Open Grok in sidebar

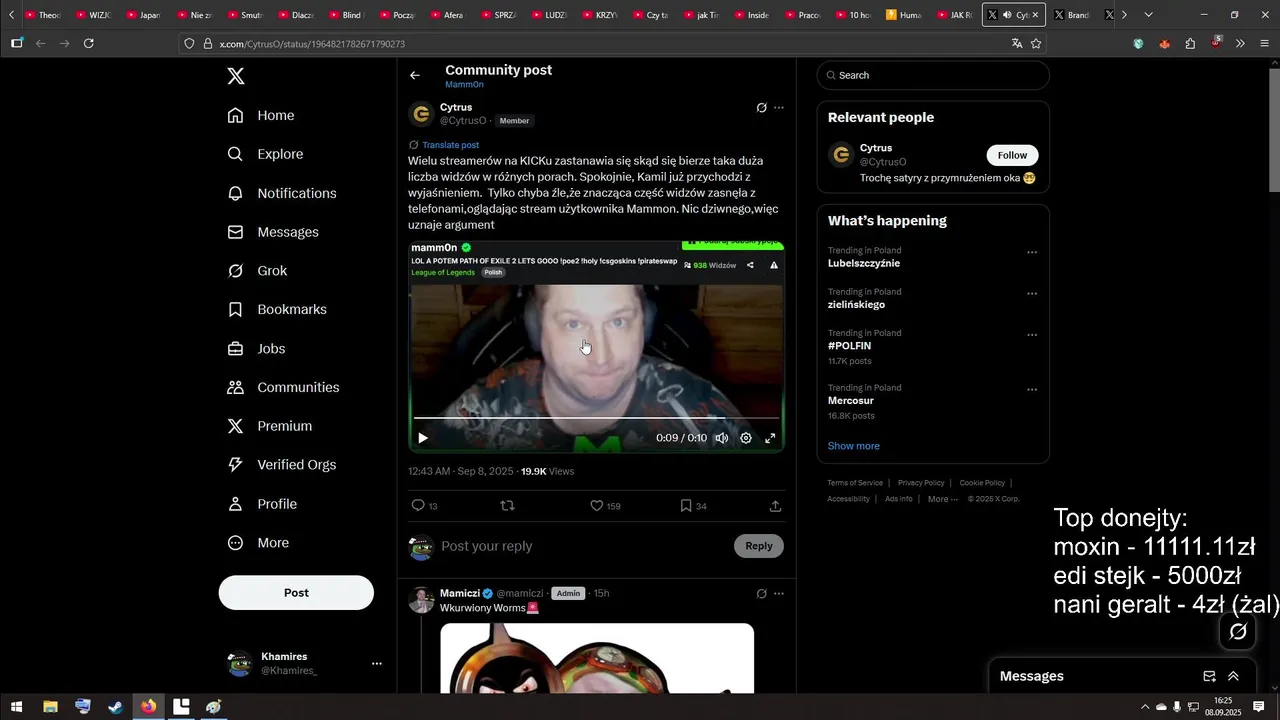[x=257, y=271]
